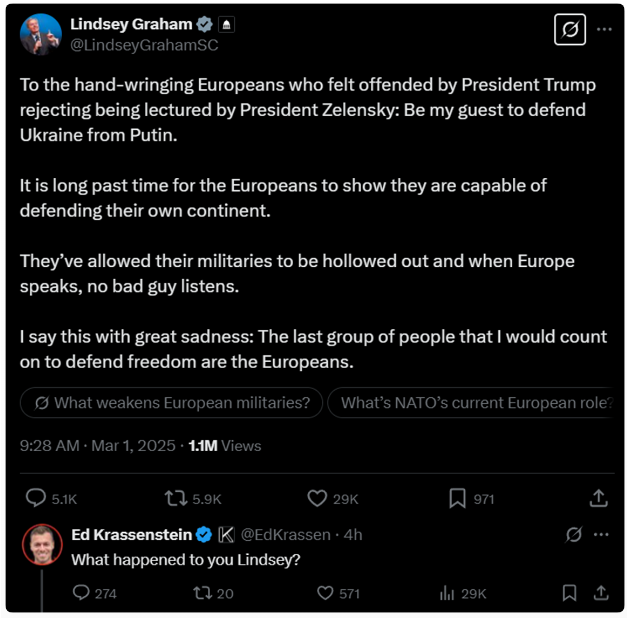The image size is (628, 619).
Task: Open the @LindseyGrahamSC handle link
Action: click(144, 45)
